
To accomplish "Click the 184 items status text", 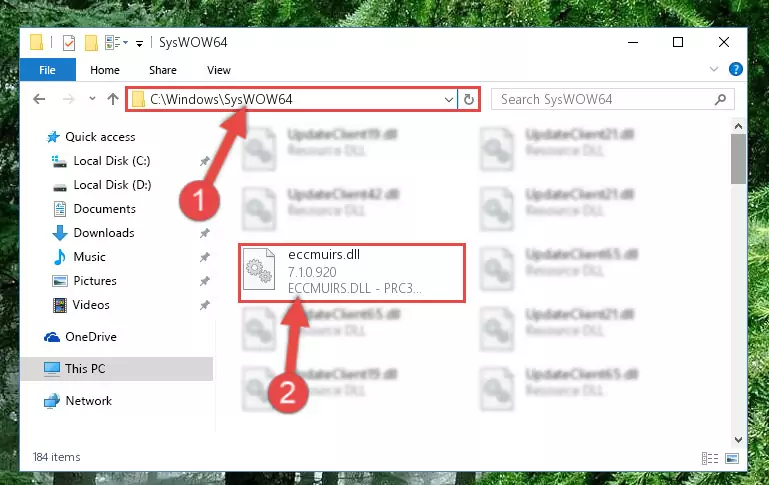I will [56, 457].
